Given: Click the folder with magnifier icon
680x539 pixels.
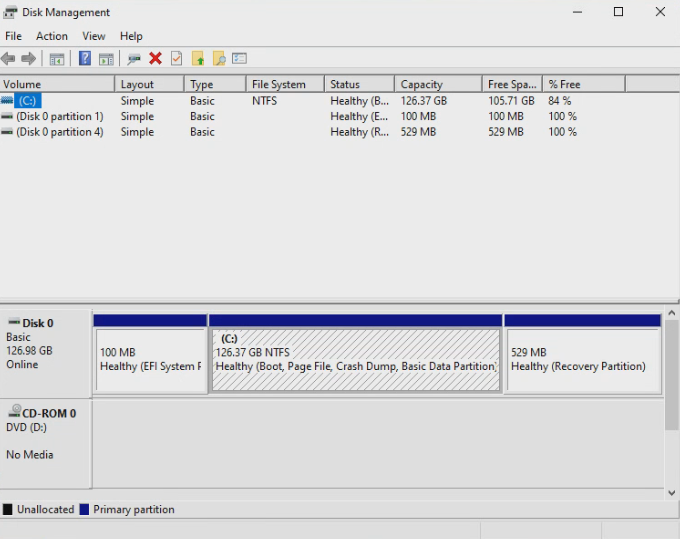Looking at the screenshot, I should [x=219, y=58].
